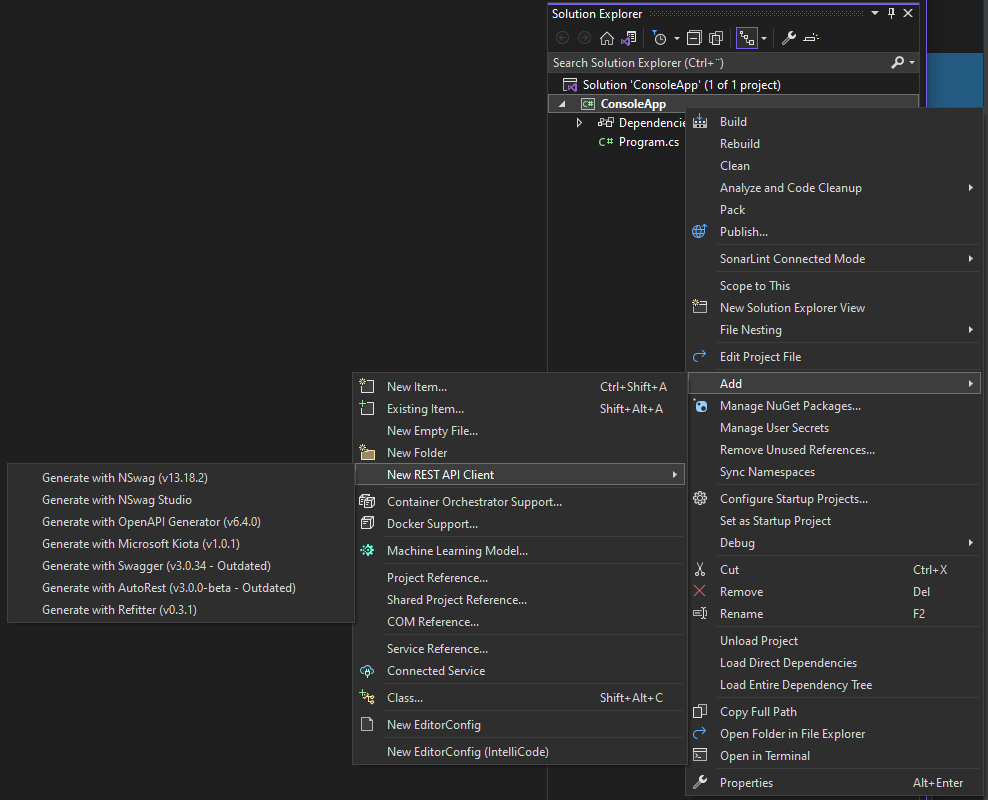988x800 pixels.
Task: Choose Clean from the context menu
Action: (834, 166)
